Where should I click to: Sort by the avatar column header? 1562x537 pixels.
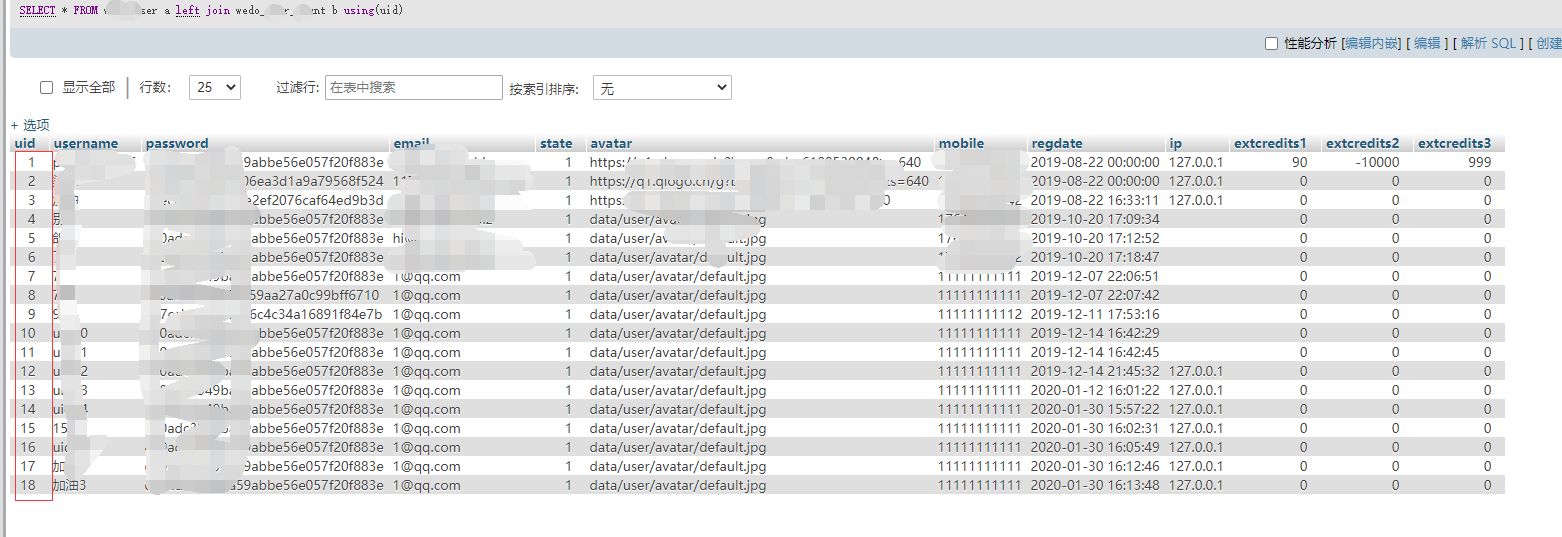click(x=611, y=143)
